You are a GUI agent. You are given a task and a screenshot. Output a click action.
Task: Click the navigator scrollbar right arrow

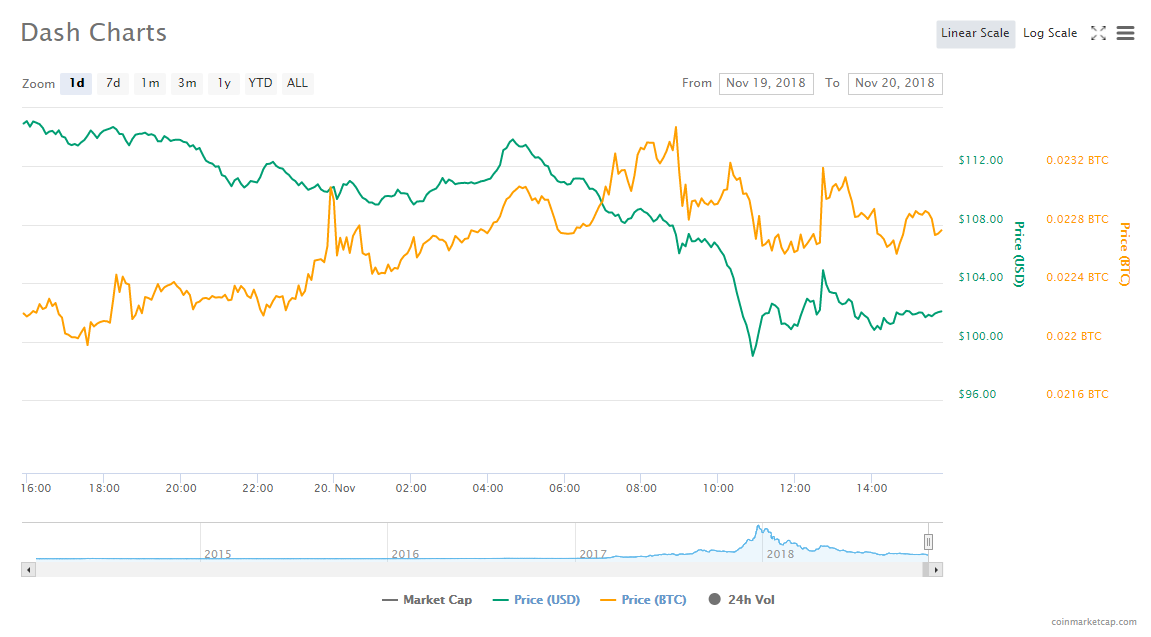tap(935, 569)
